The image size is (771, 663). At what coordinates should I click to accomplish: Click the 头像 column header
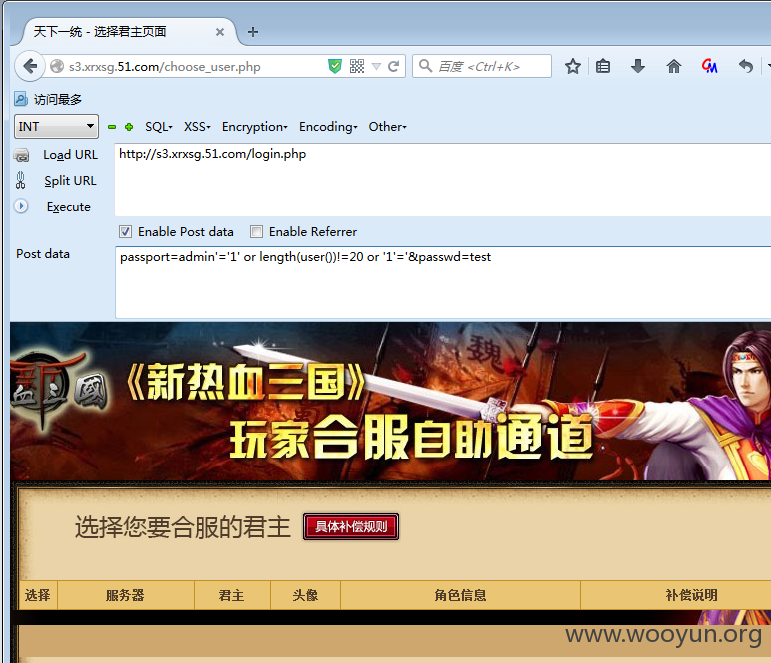pyautogui.click(x=305, y=595)
